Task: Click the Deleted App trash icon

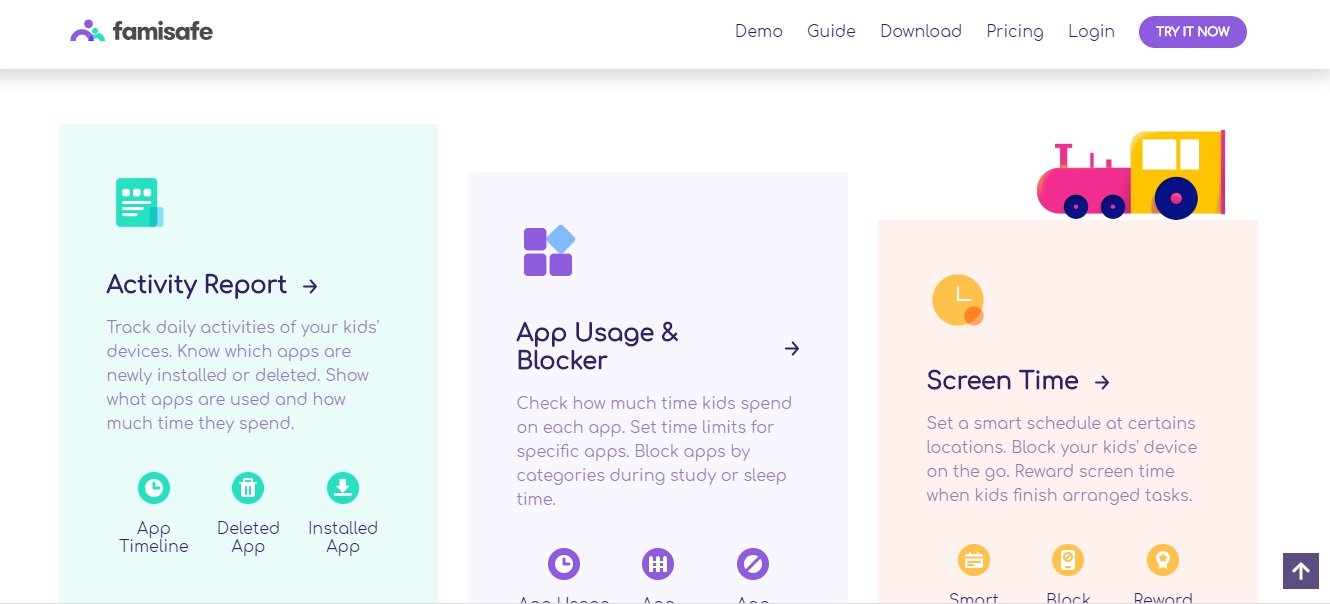Action: pyautogui.click(x=248, y=488)
